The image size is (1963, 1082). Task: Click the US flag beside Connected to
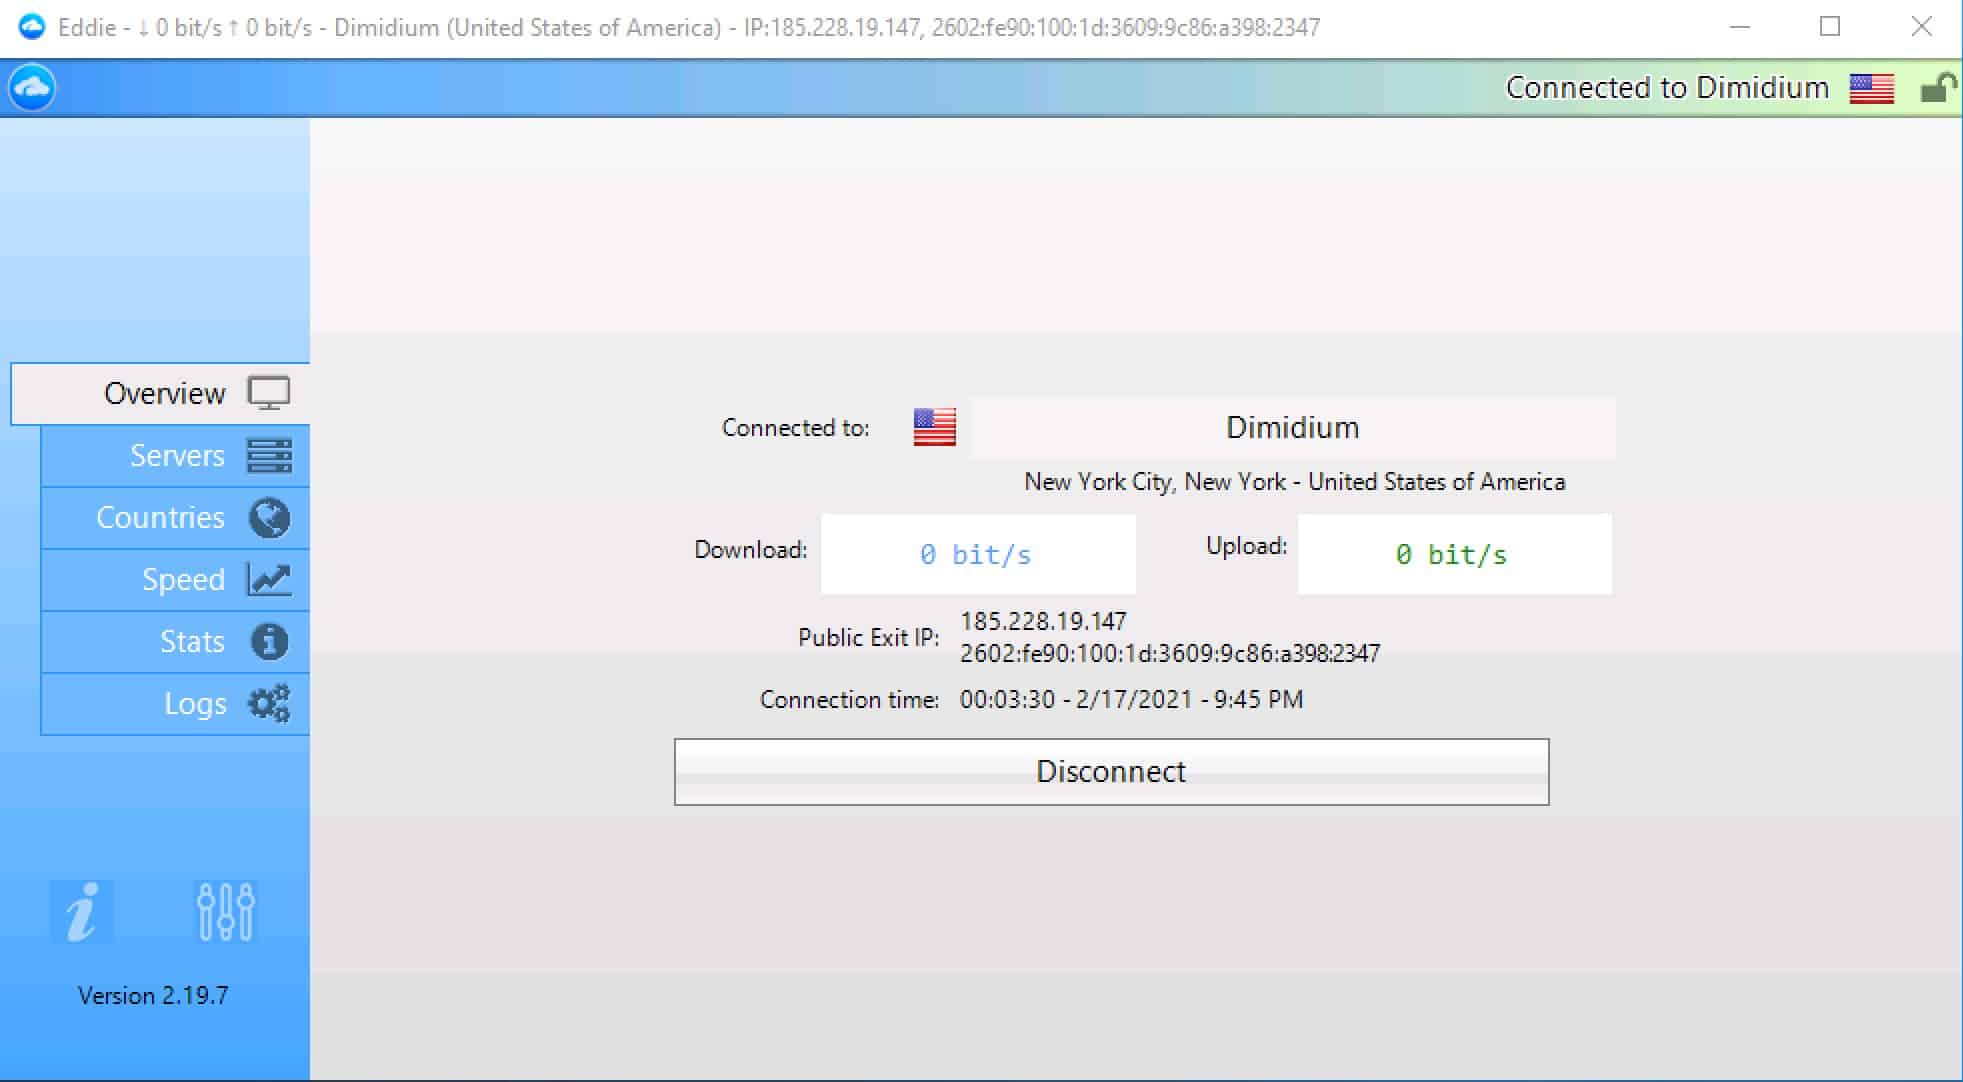click(934, 427)
